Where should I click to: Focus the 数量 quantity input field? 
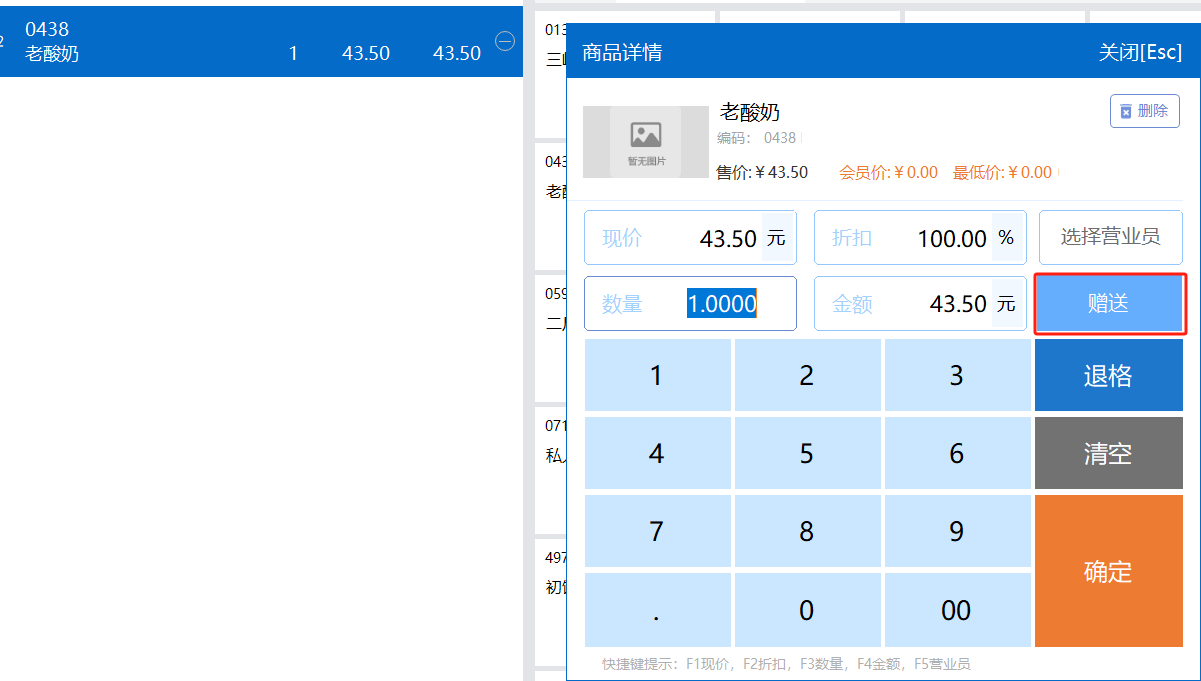click(690, 304)
